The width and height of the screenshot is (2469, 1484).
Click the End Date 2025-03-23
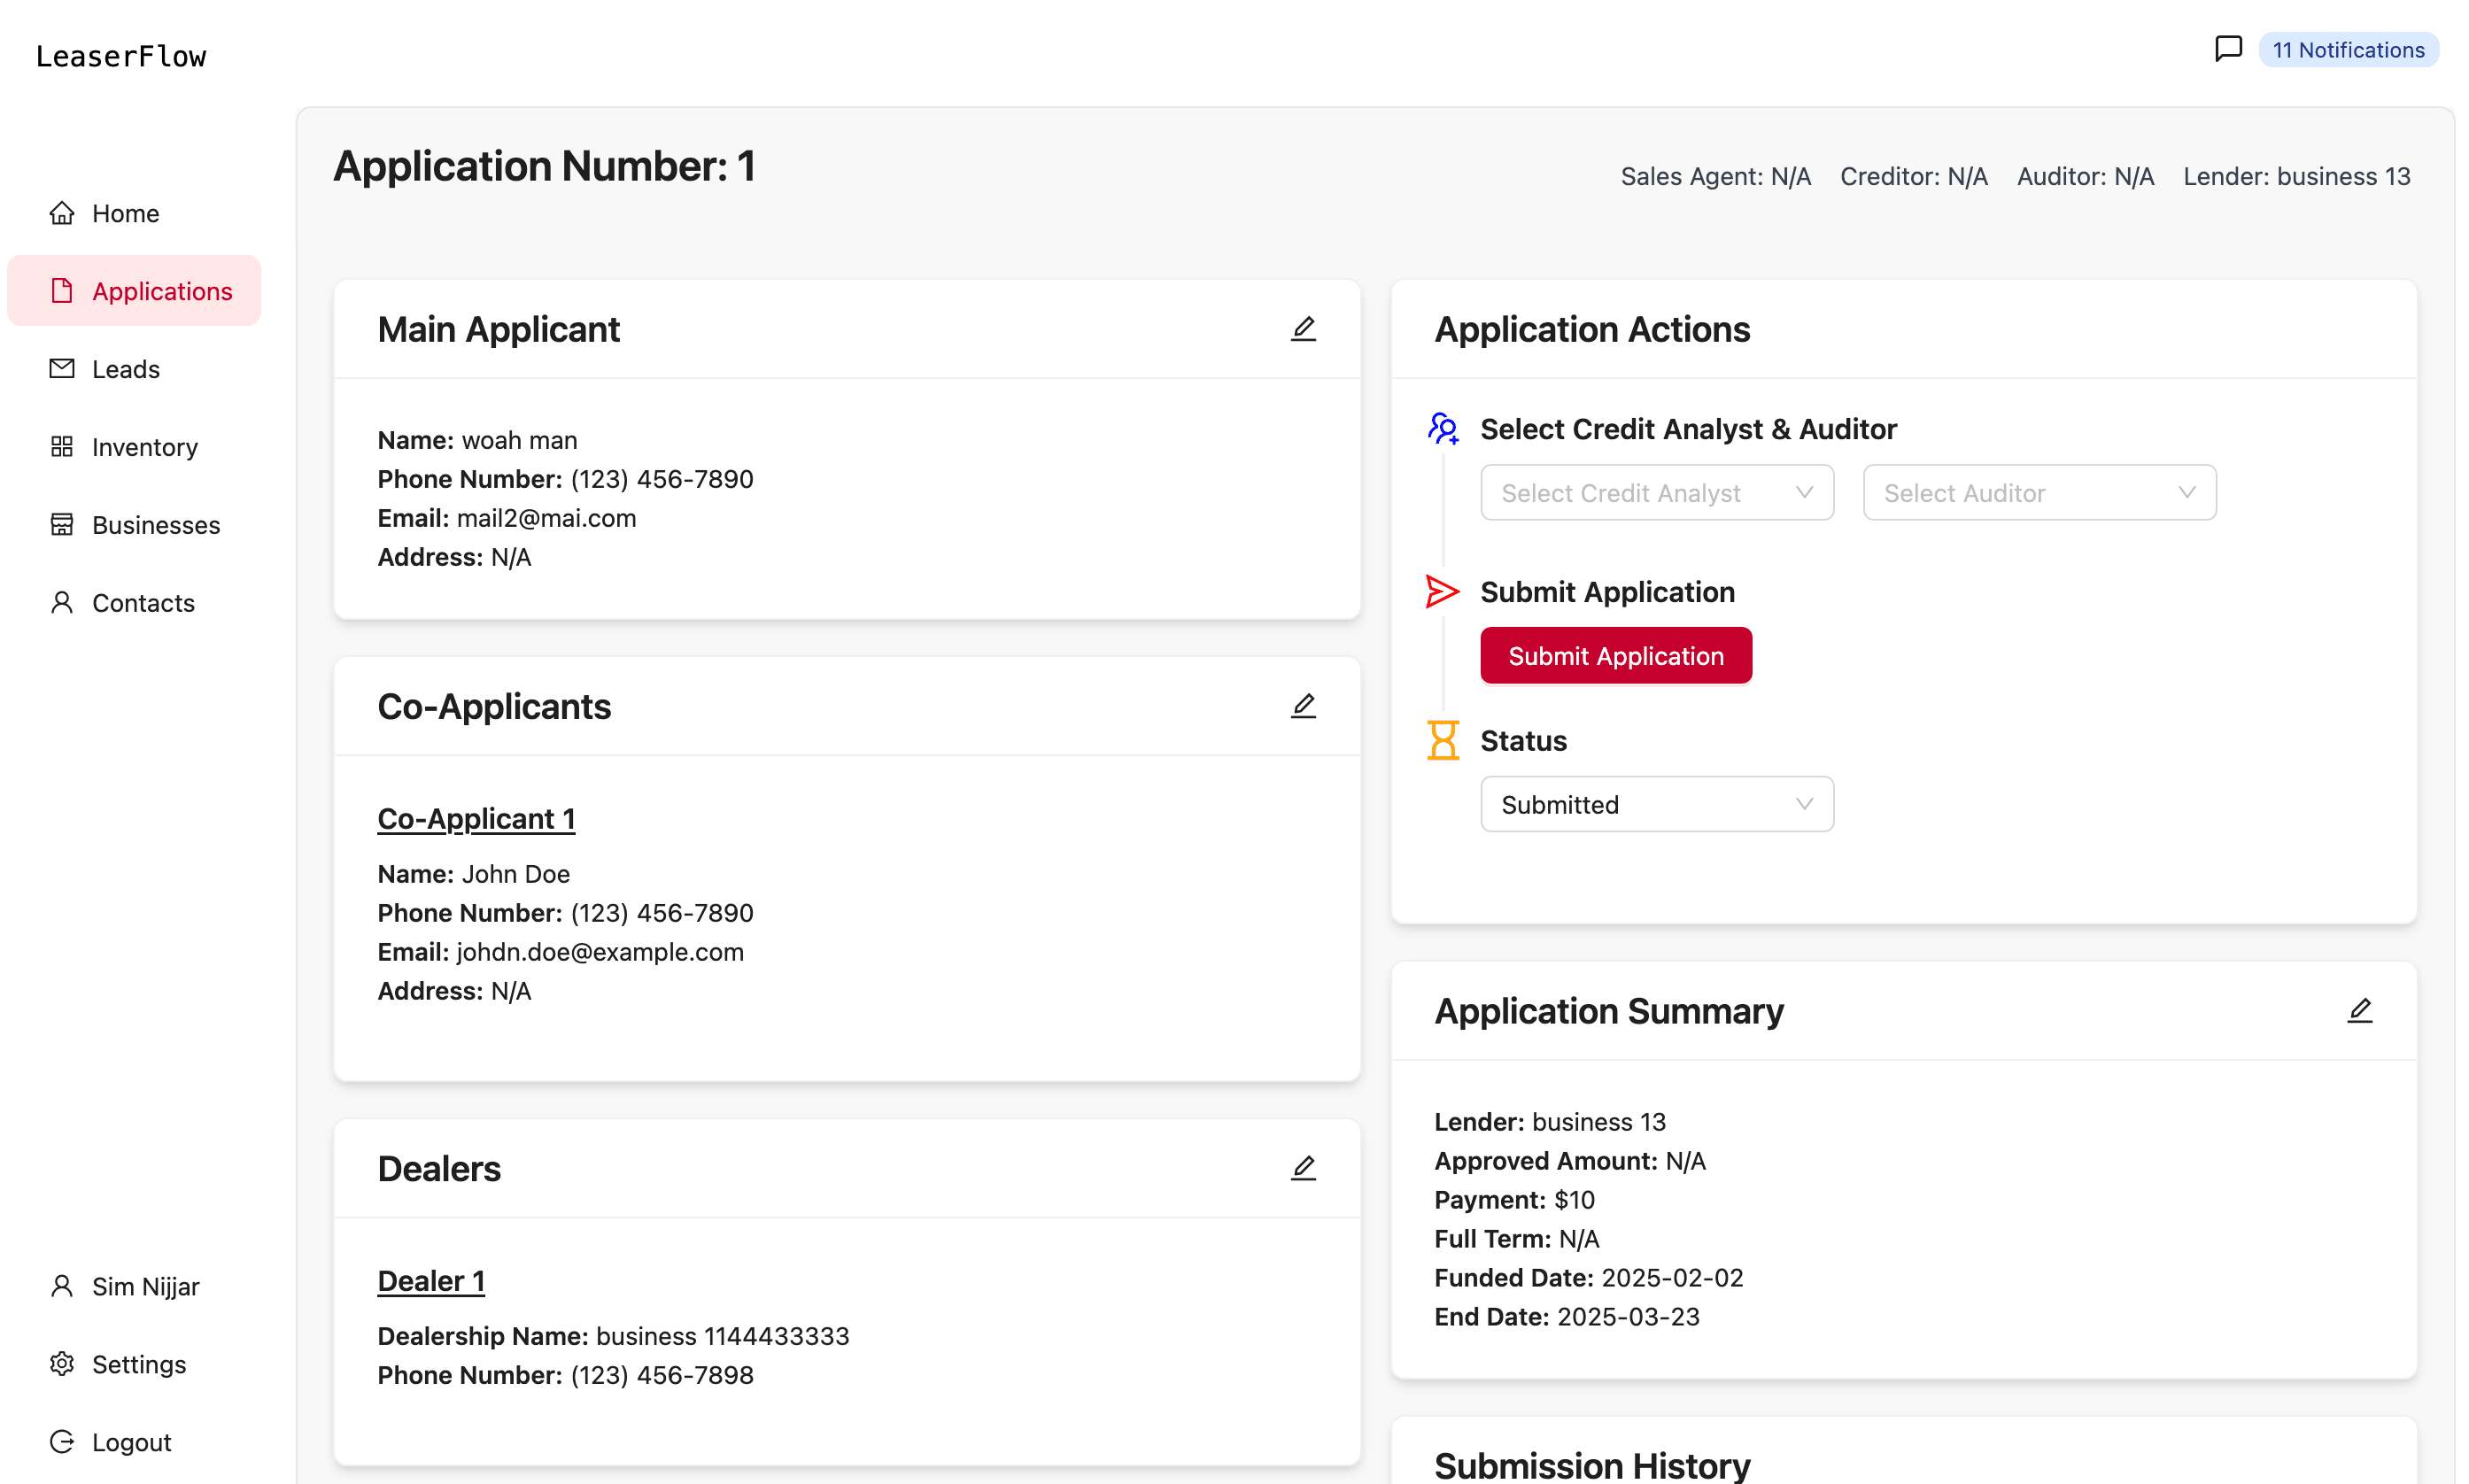click(1566, 1317)
